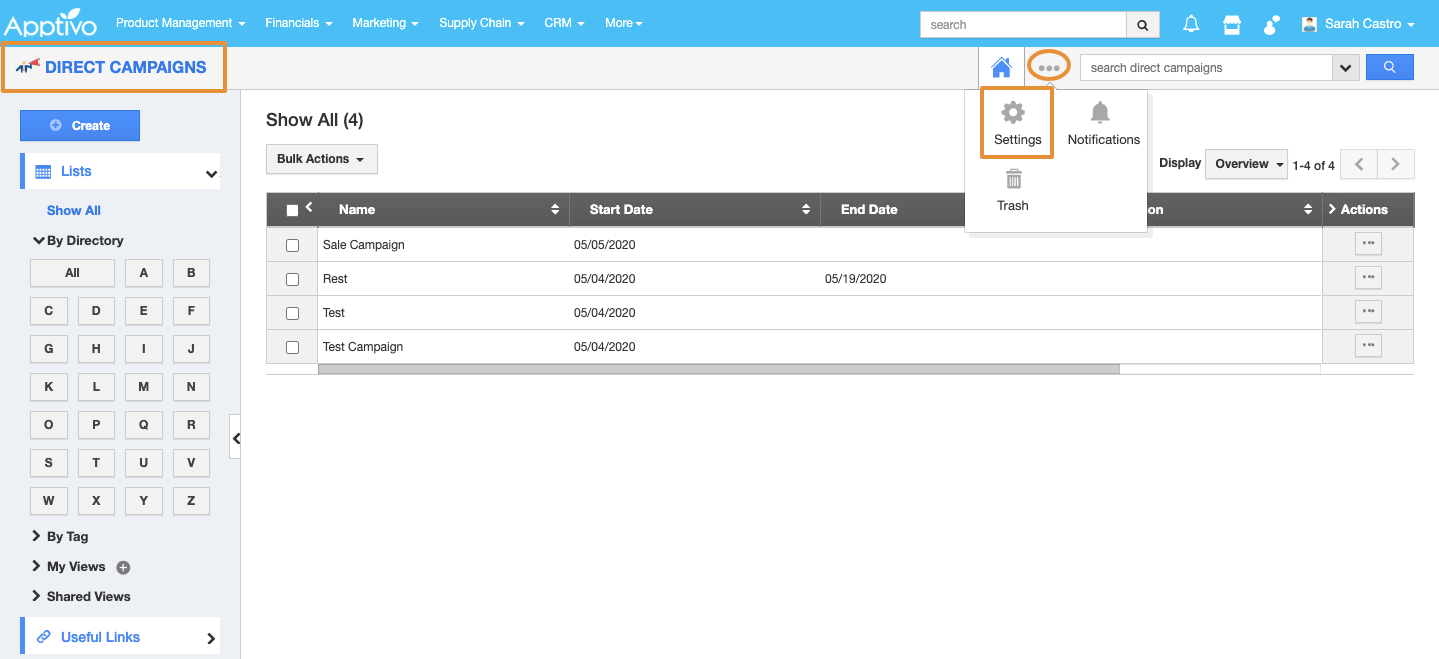Click the three-dot more options icon
Image resolution: width=1439 pixels, height=659 pixels.
[x=1048, y=68]
